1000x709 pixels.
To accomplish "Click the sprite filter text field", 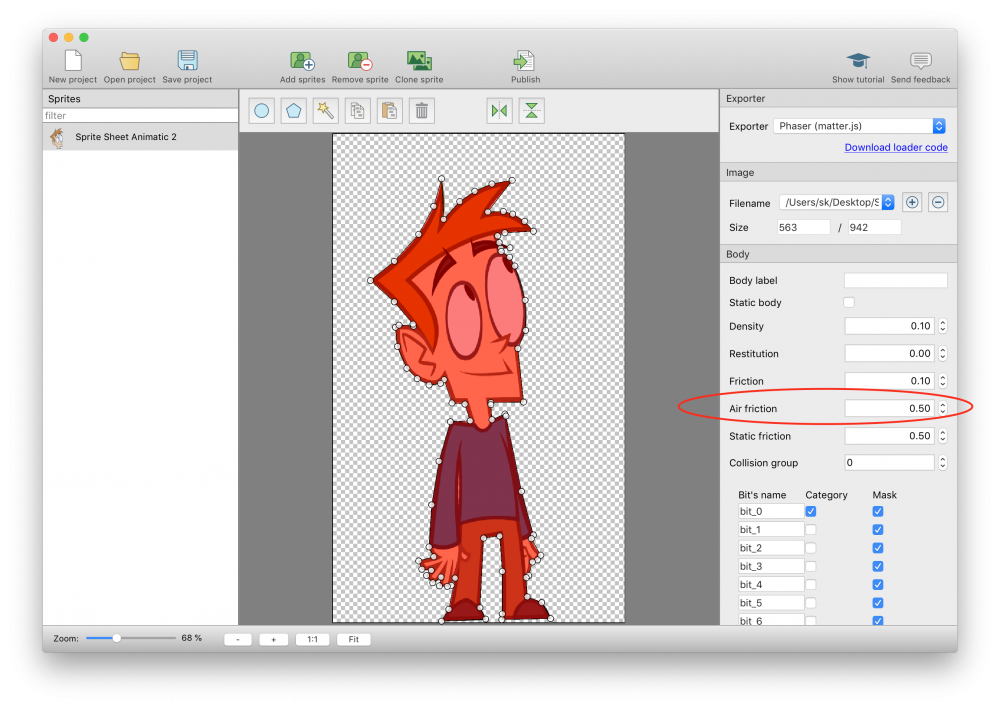I will coord(140,116).
